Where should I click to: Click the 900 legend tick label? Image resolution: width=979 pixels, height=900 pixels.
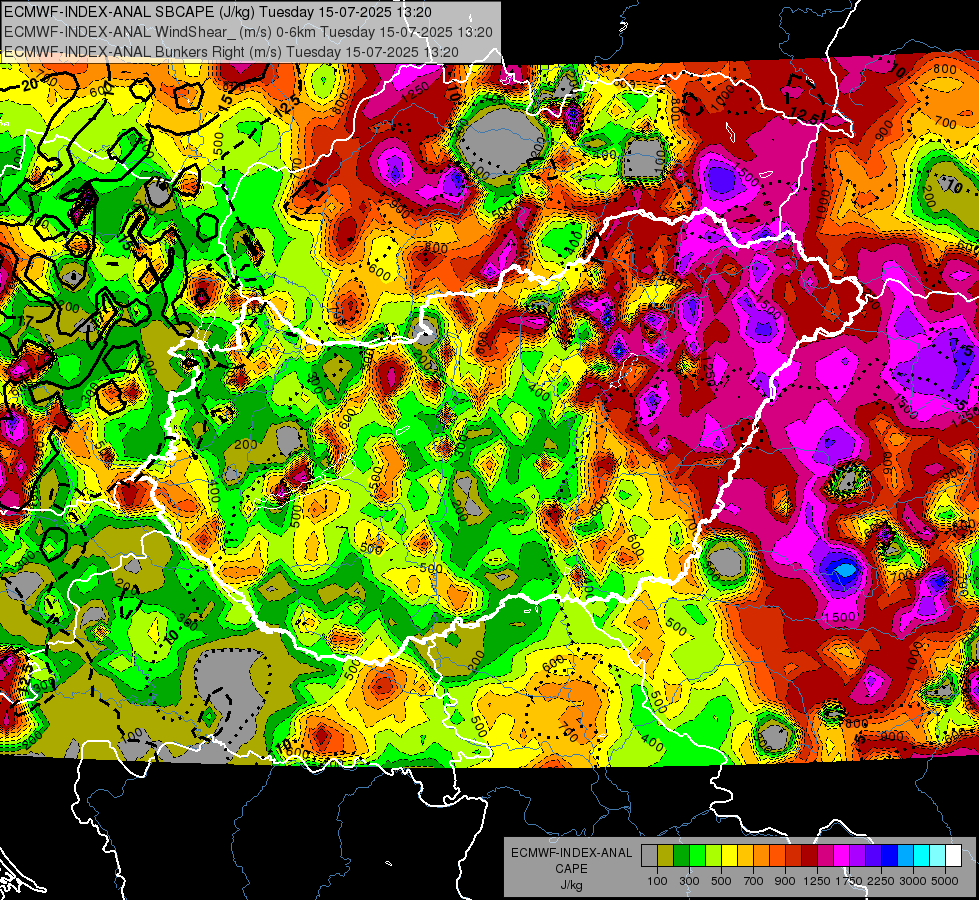[785, 881]
